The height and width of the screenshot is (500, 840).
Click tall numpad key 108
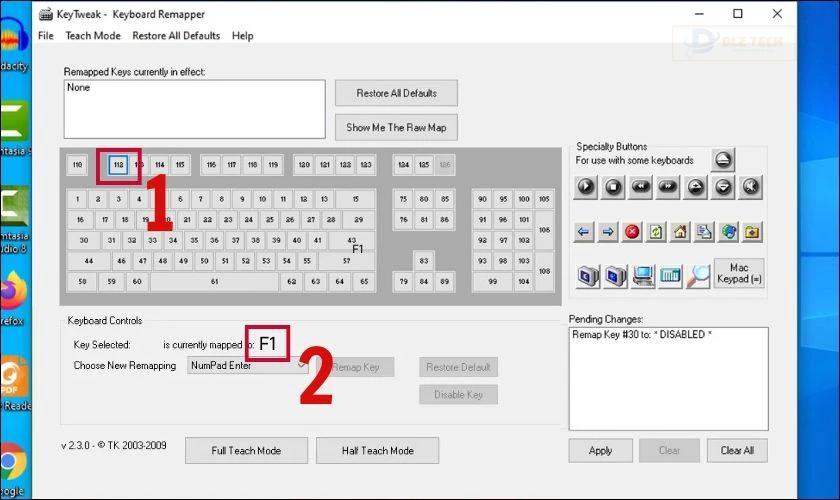(x=544, y=272)
